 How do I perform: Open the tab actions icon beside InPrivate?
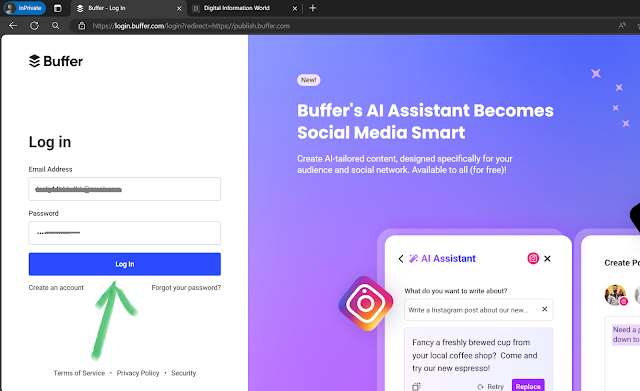pos(58,8)
